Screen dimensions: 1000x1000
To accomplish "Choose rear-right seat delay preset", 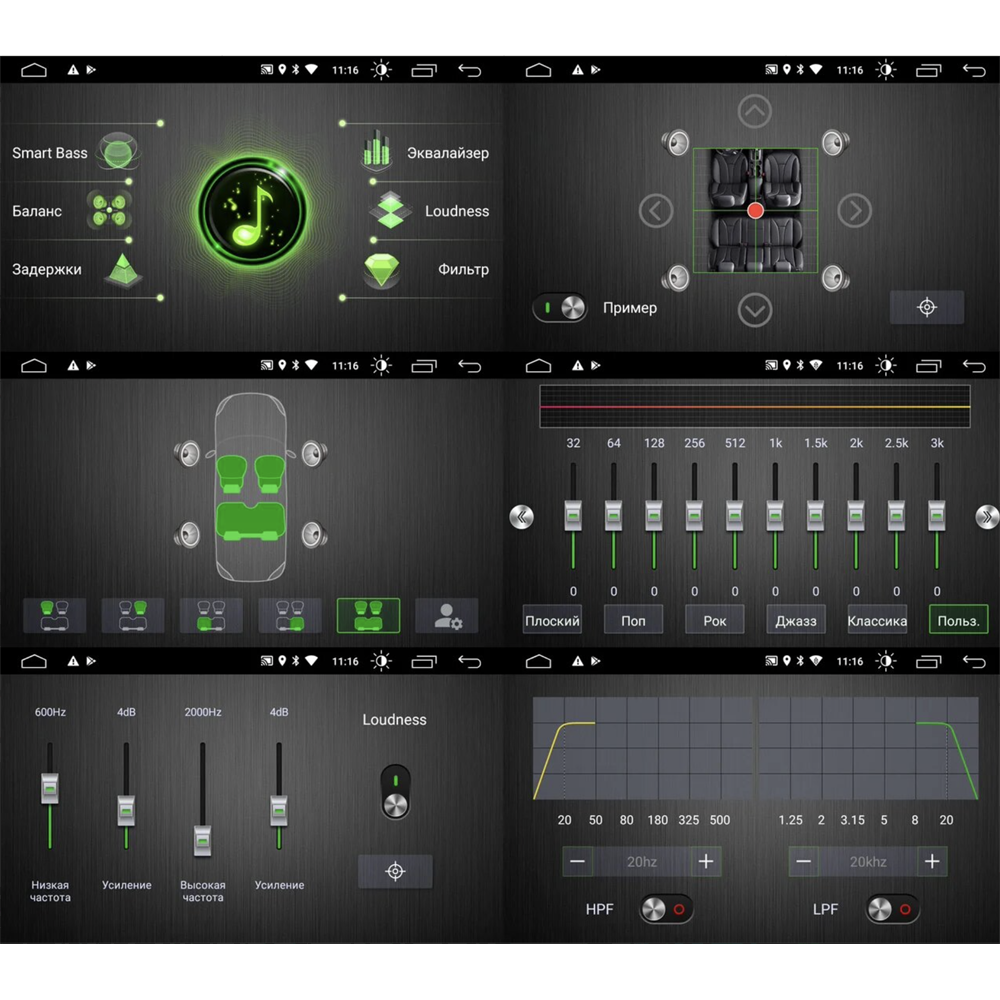I will point(290,615).
